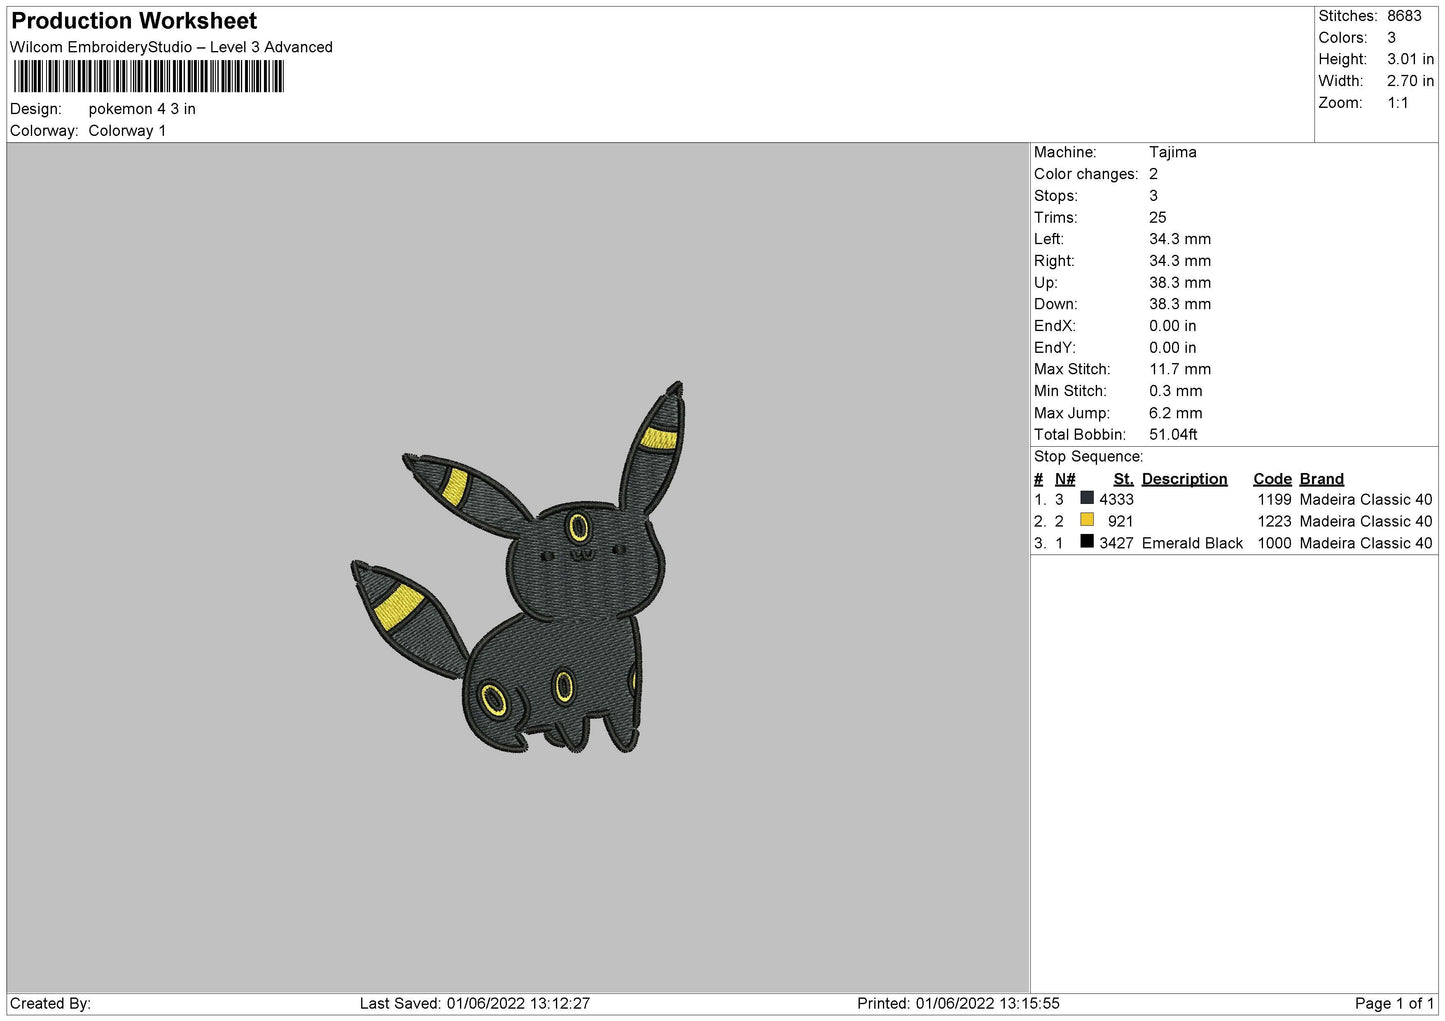Click the Trims value 25

point(1157,217)
